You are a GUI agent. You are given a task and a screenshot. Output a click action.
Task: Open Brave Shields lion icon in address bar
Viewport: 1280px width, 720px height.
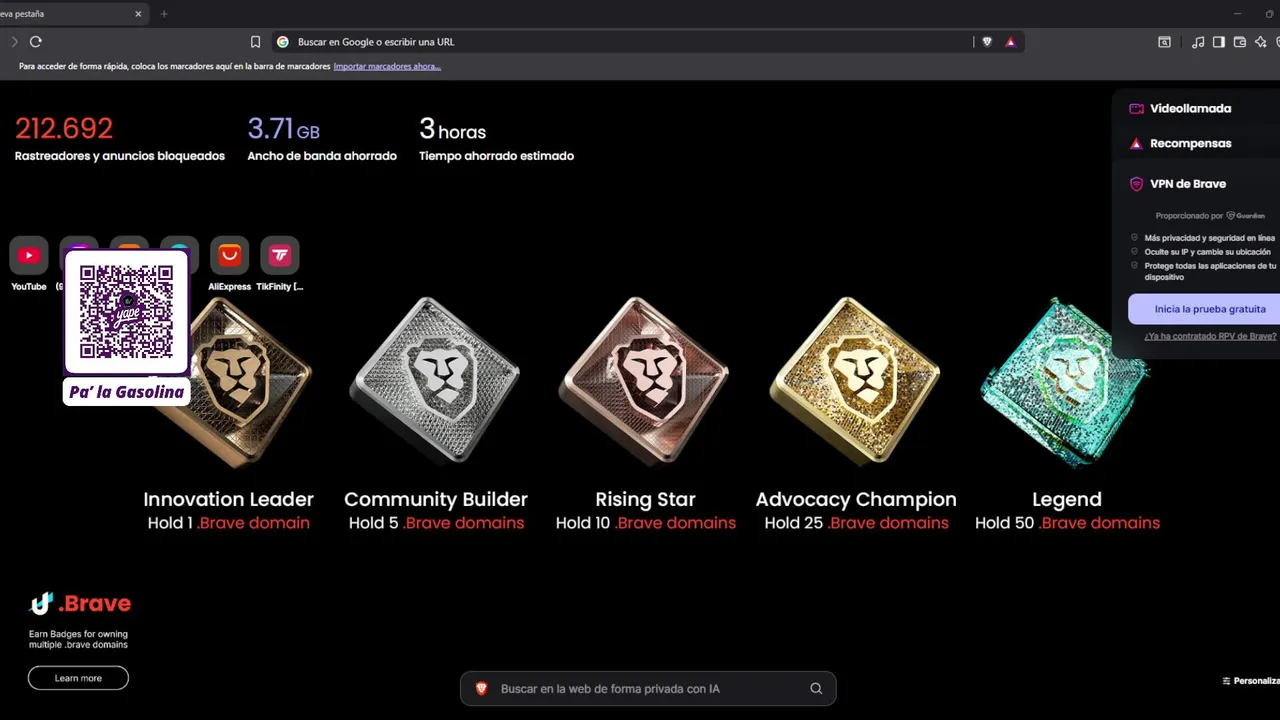tap(987, 42)
